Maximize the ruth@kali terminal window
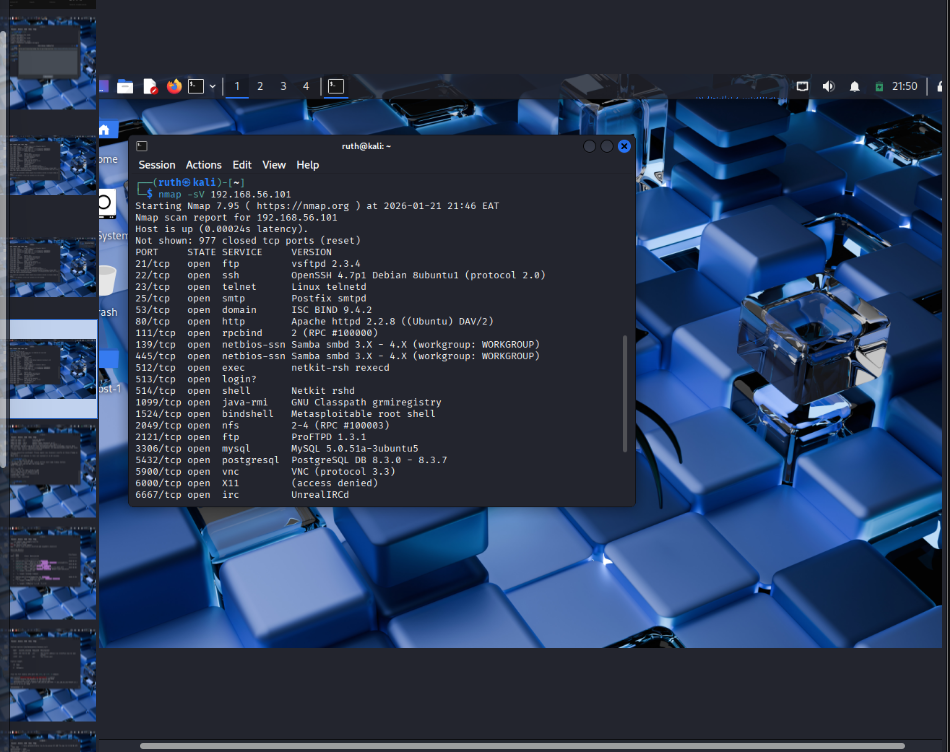The width and height of the screenshot is (950, 752). pyautogui.click(x=606, y=146)
